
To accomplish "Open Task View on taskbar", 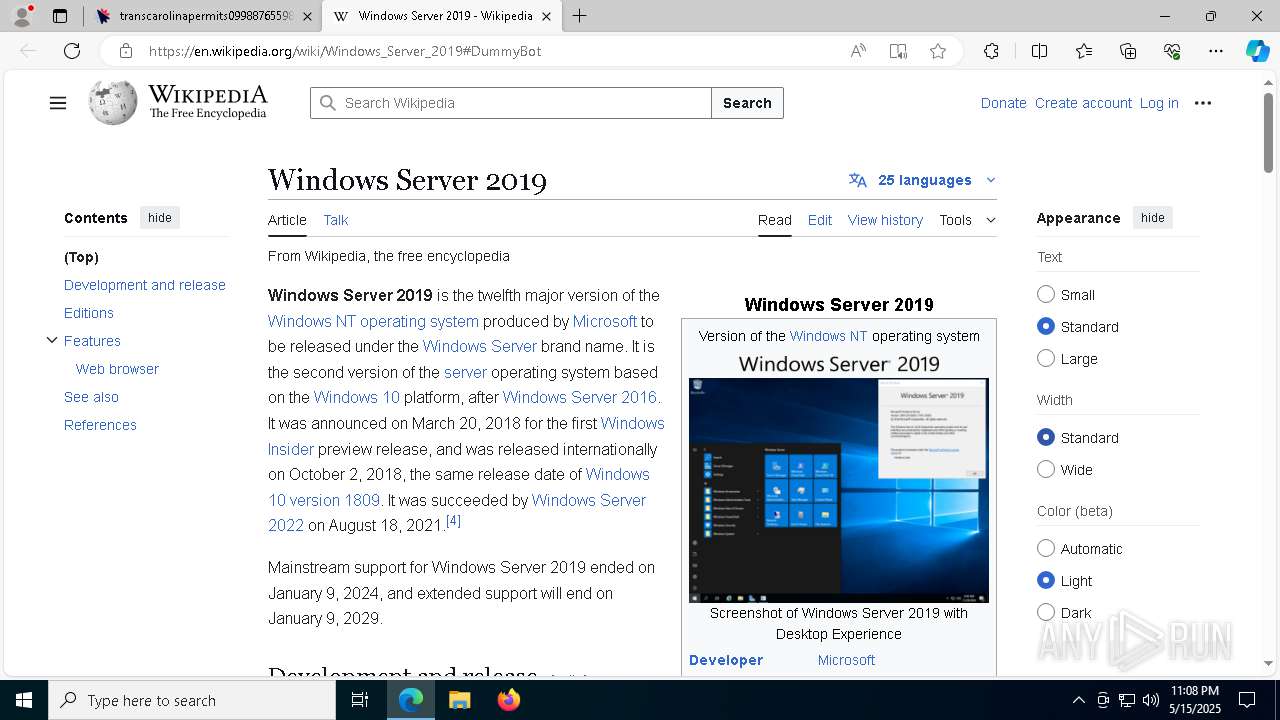I will [x=360, y=700].
